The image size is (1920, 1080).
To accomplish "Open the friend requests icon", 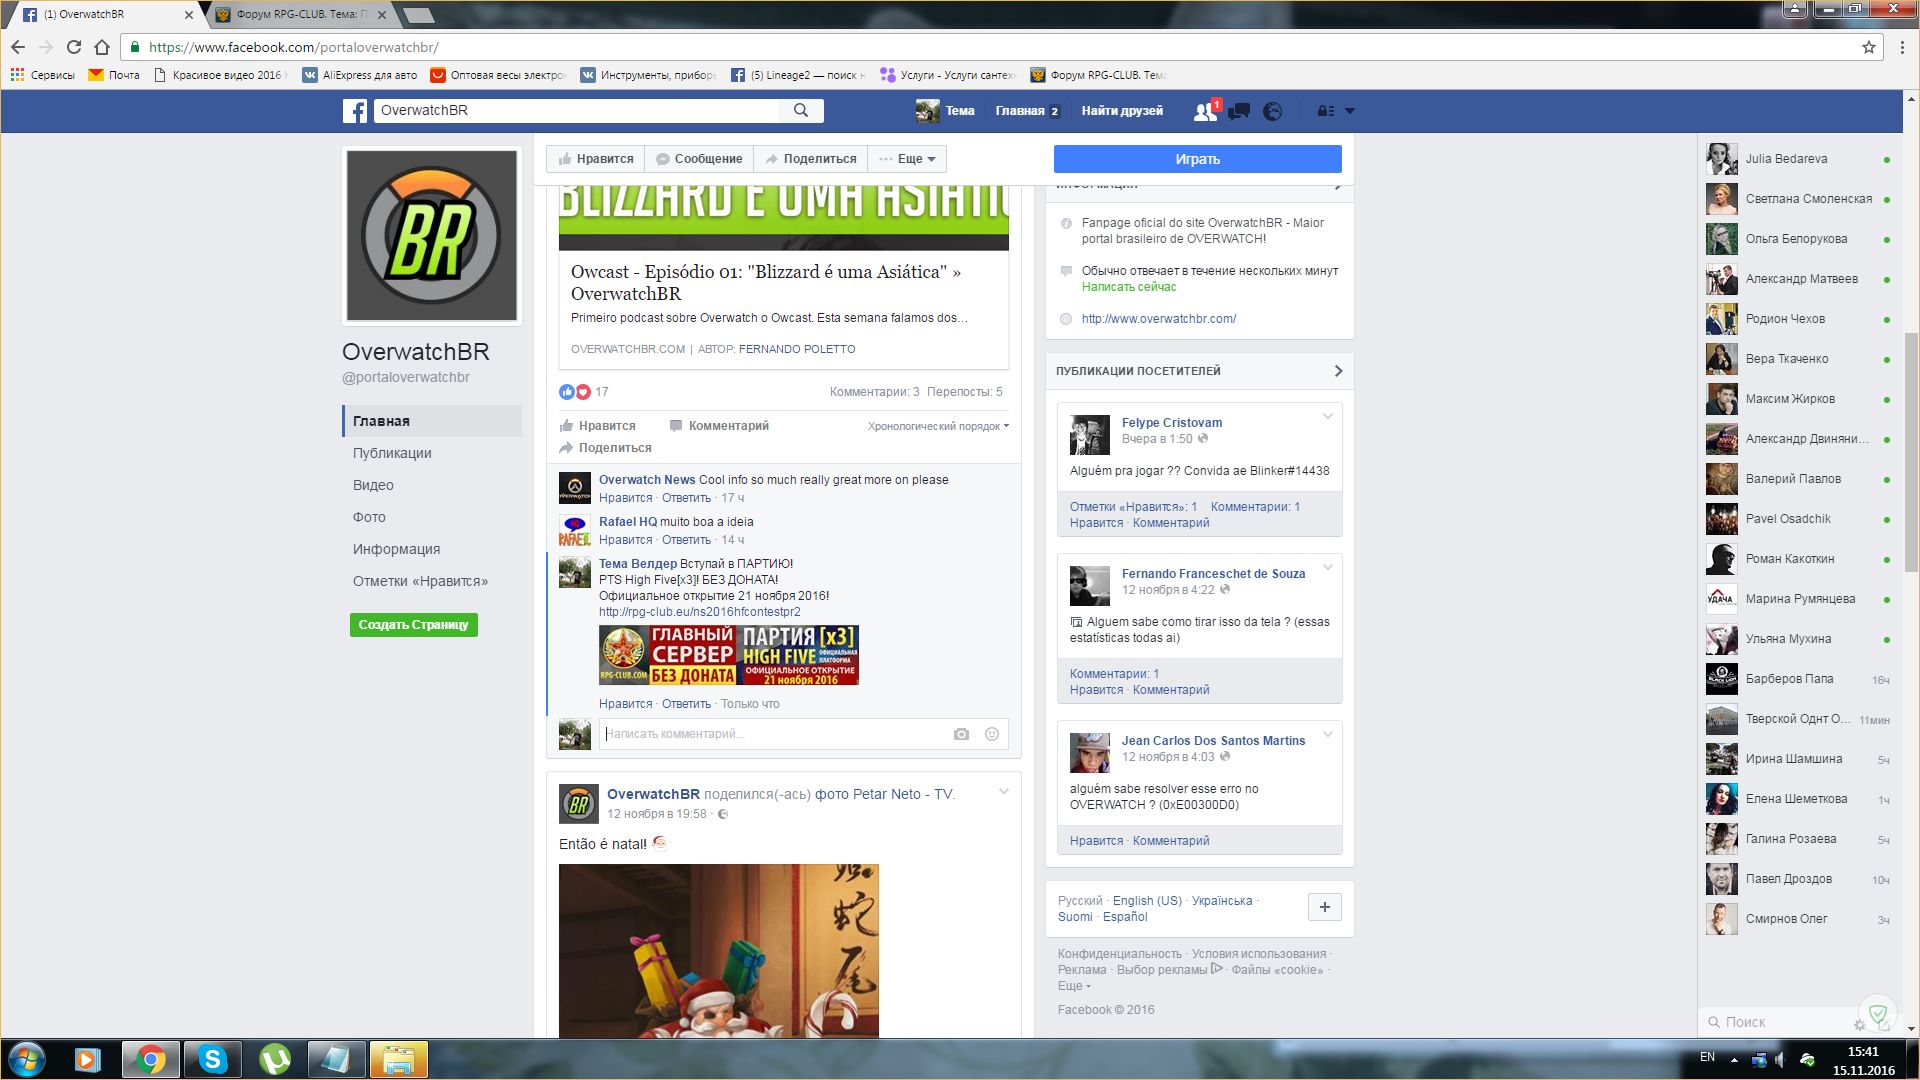I will point(1205,111).
